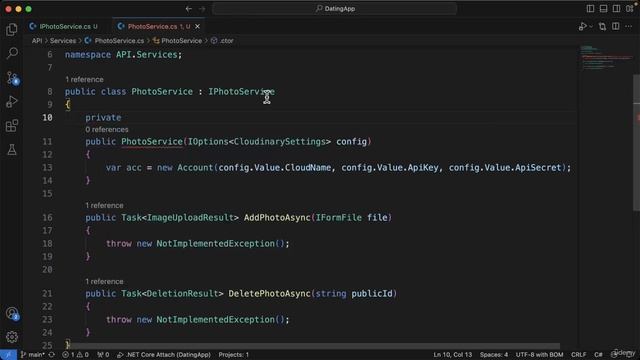Screen dimensions: 640x360
Task: Click 'CloudinarySettings' in the constructor parameter
Action: tap(280, 142)
